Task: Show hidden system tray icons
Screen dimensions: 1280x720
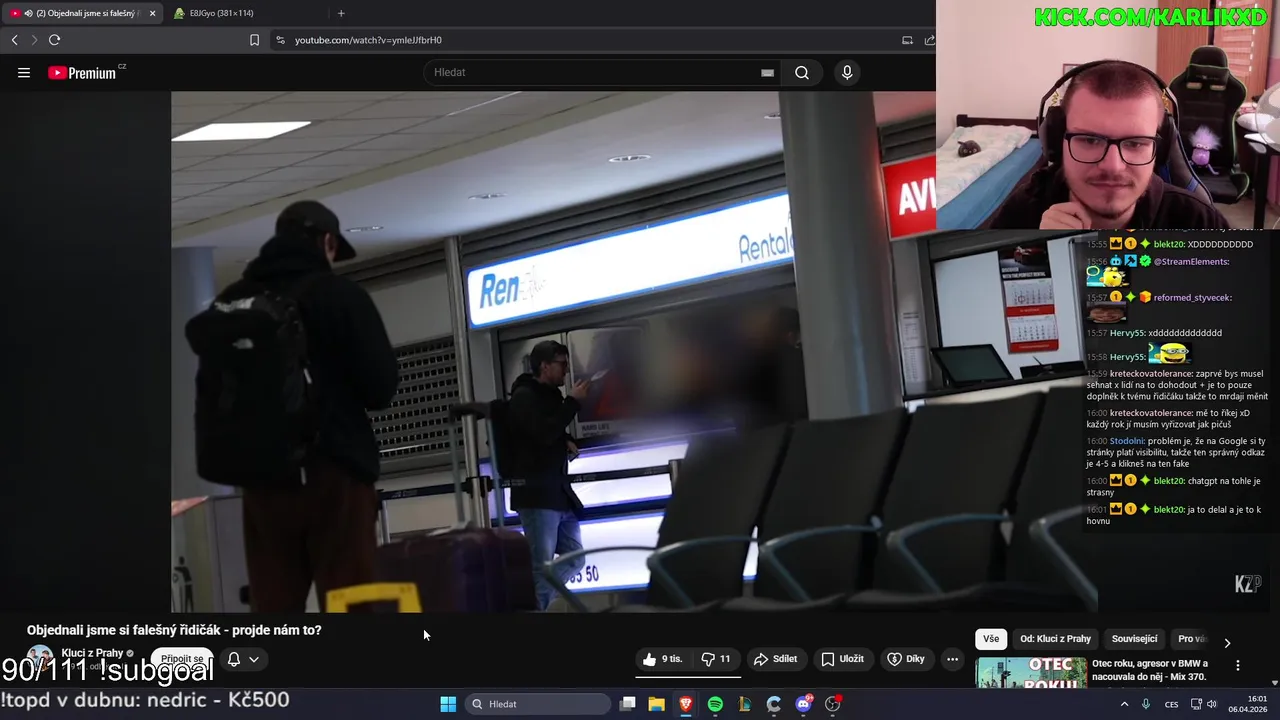Action: point(1124,704)
